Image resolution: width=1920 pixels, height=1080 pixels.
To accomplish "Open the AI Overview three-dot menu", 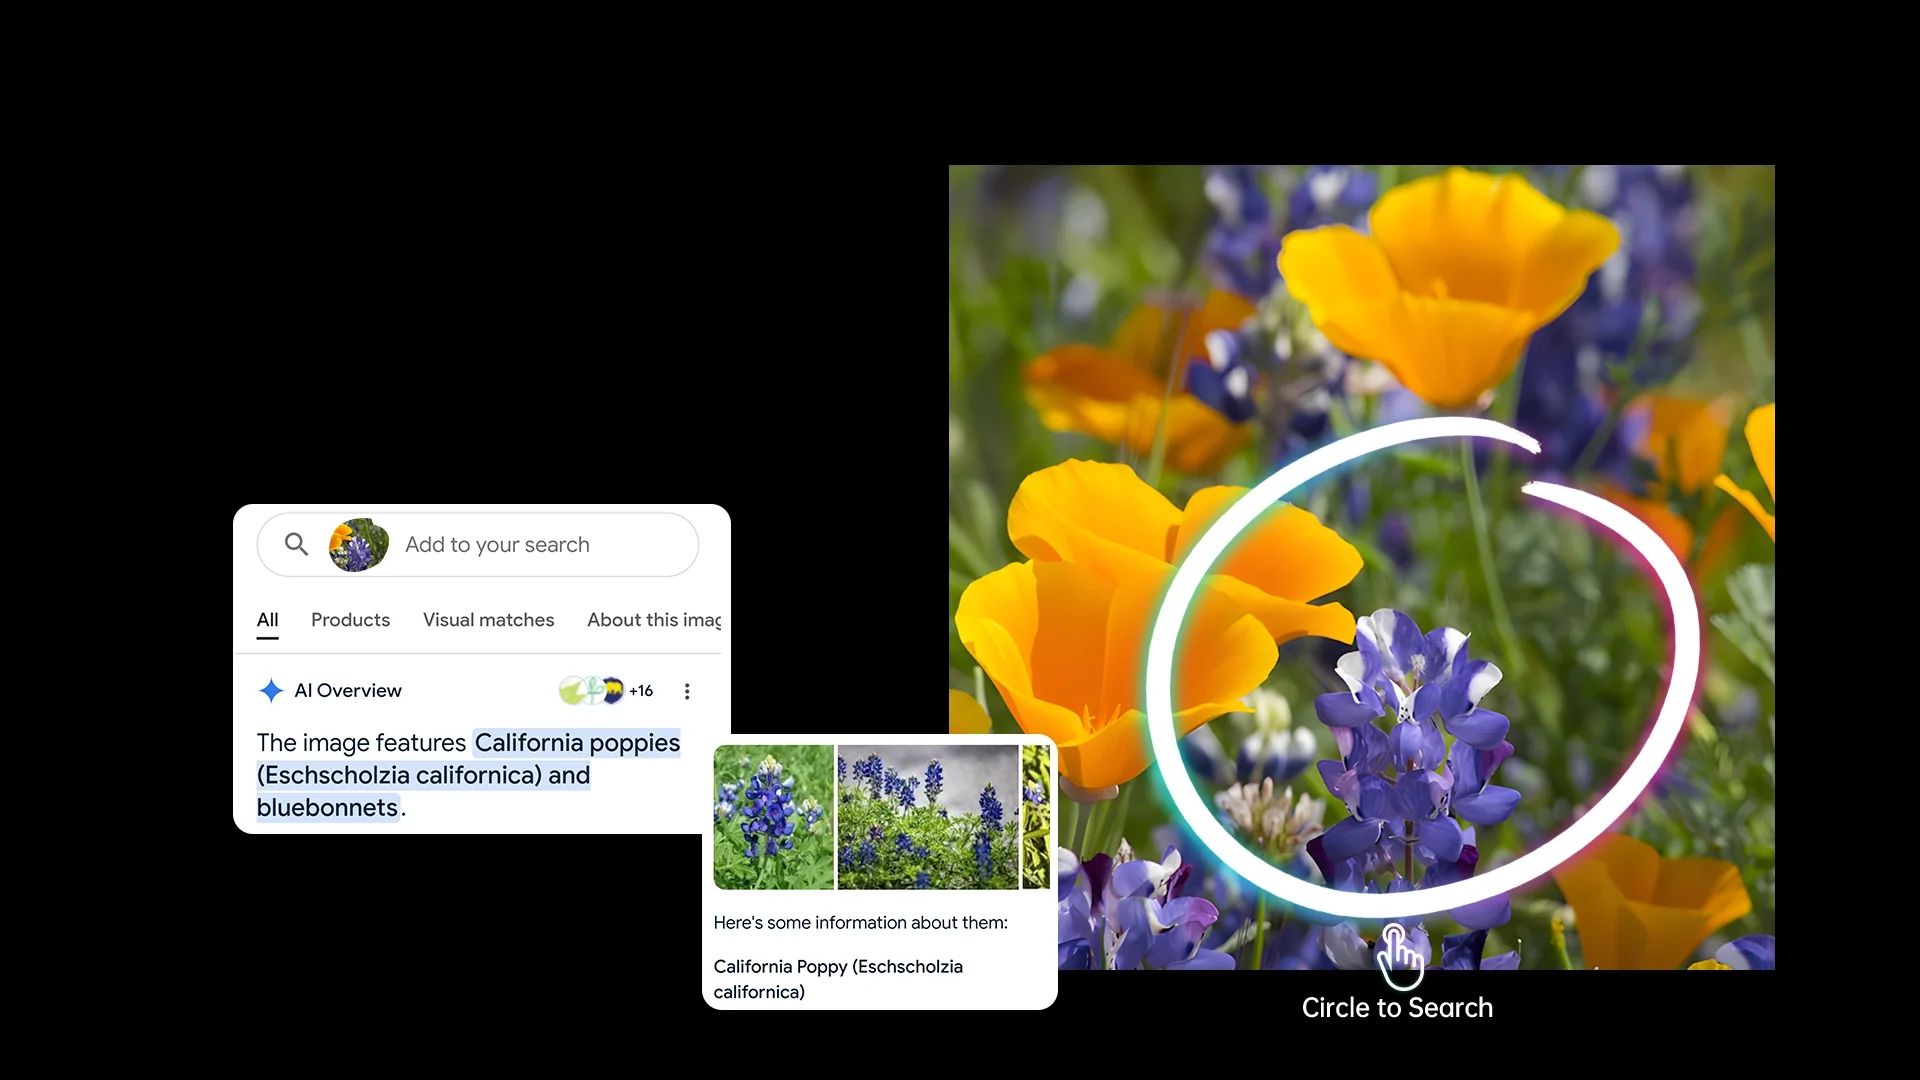I will click(687, 691).
